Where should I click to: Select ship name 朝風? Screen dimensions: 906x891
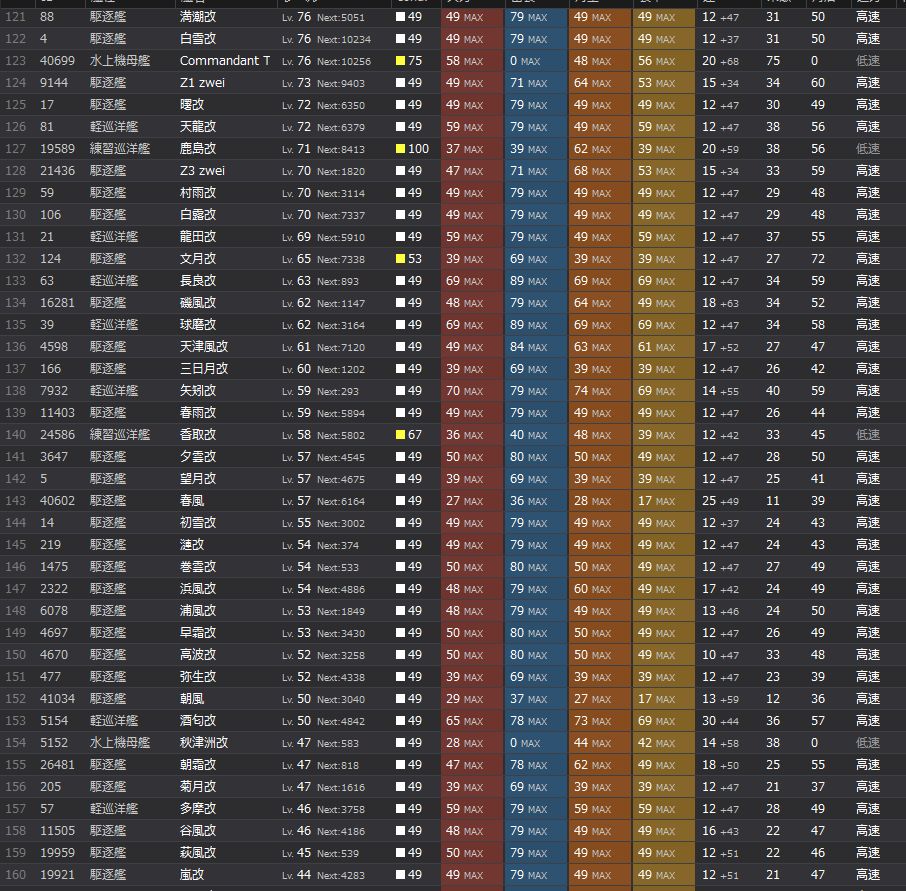(x=192, y=699)
